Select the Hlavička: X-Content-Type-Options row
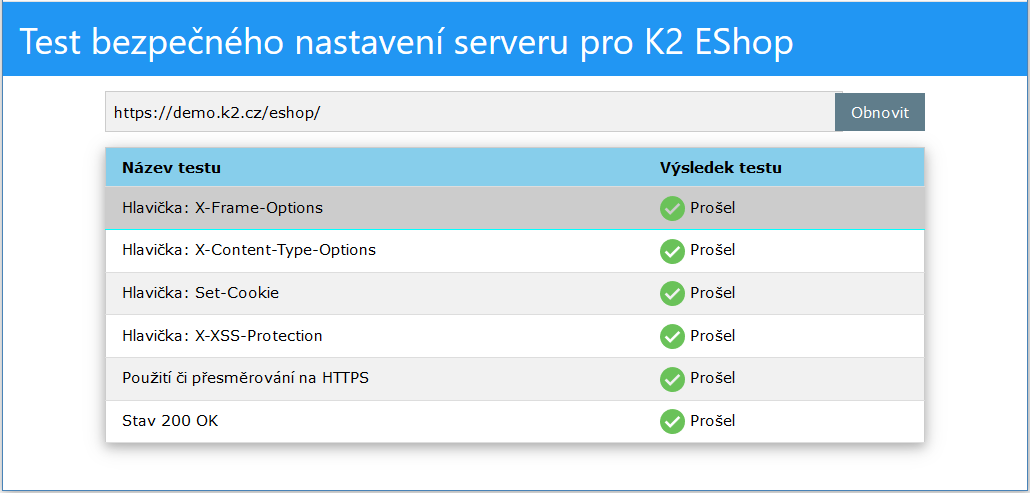 click(x=248, y=250)
